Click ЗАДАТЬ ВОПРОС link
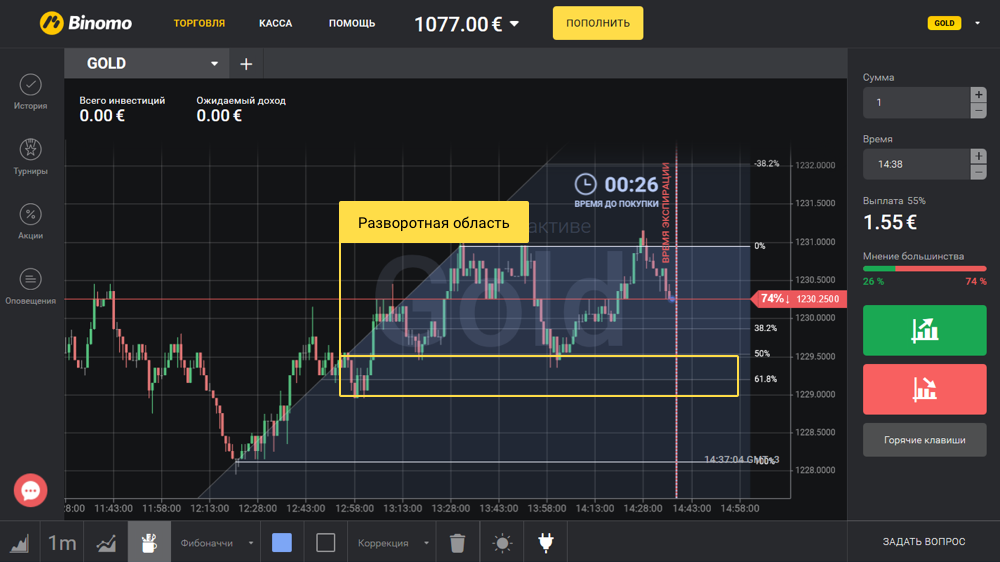Viewport: 1000px width, 562px height. coord(923,542)
